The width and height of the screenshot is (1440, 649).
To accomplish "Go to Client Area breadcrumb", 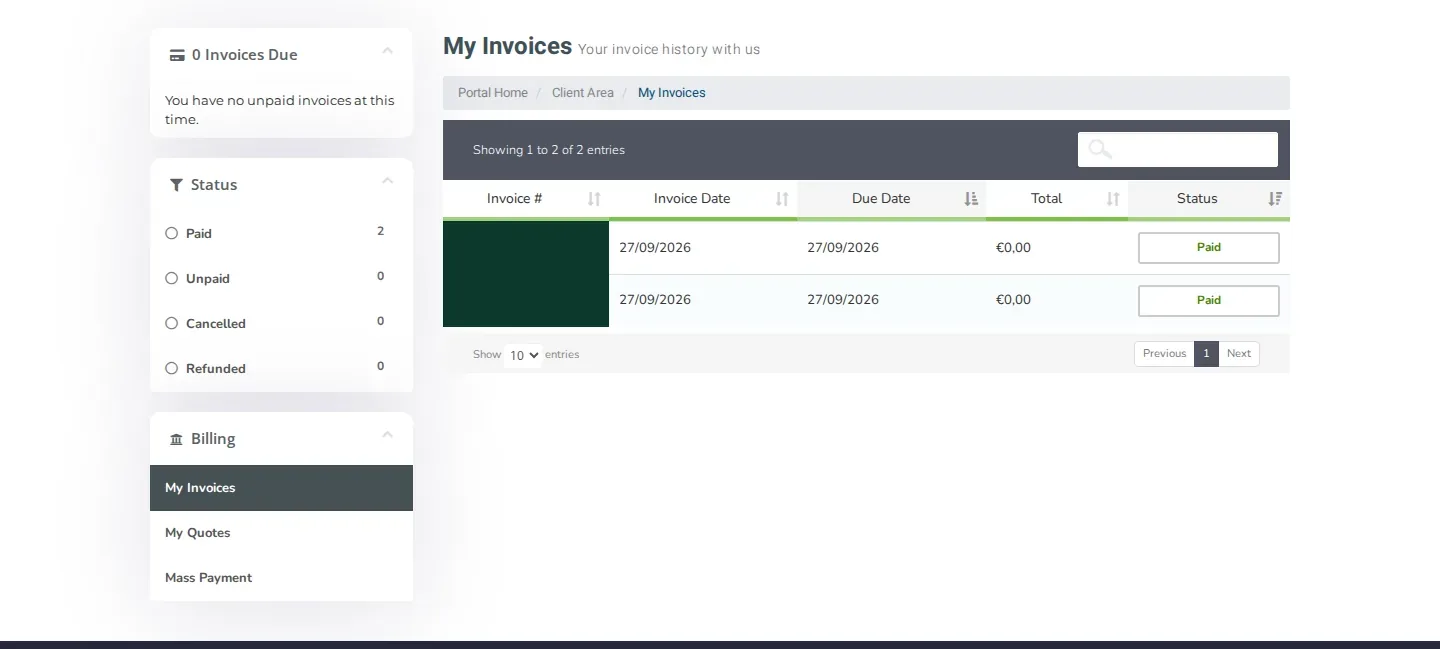I will (x=583, y=93).
